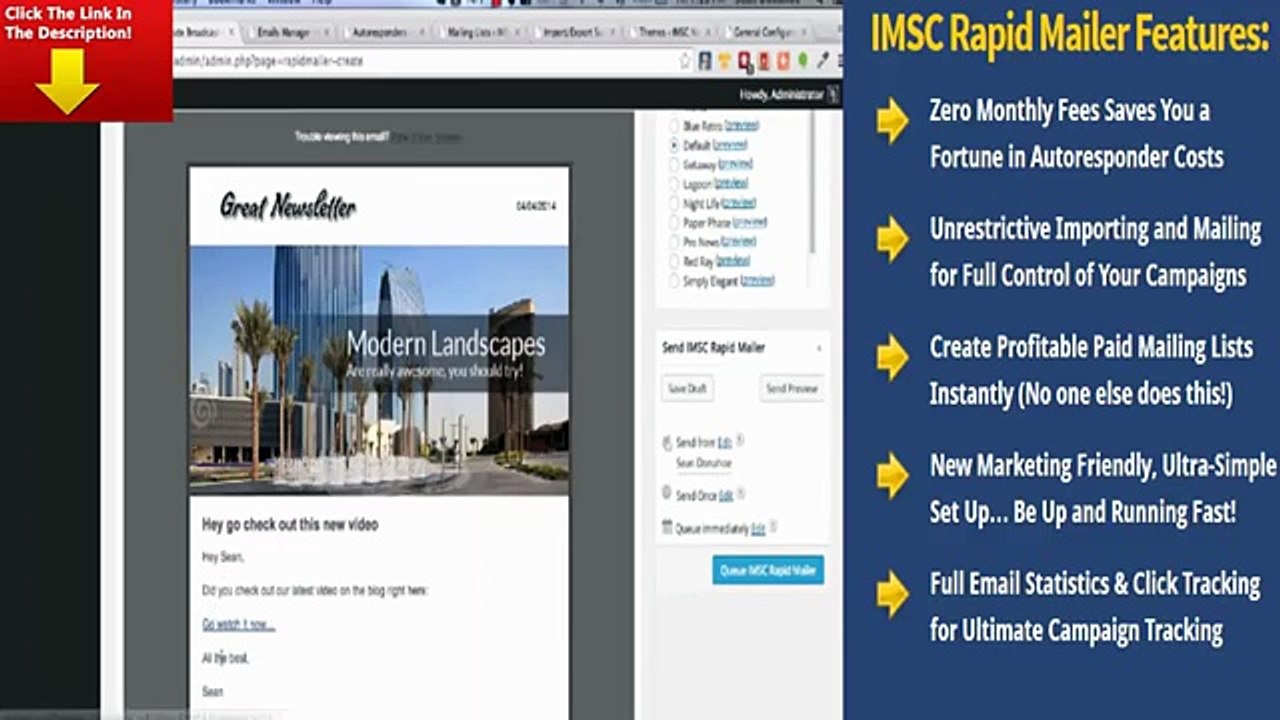Select the Getaway theme radio button
Screen dimensions: 1280x720
click(x=675, y=164)
